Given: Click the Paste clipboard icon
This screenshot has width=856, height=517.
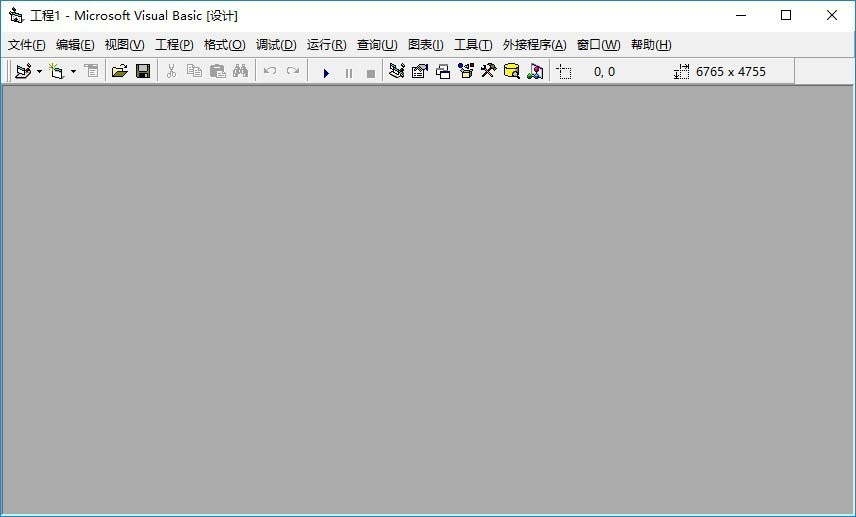Looking at the screenshot, I should 218,72.
